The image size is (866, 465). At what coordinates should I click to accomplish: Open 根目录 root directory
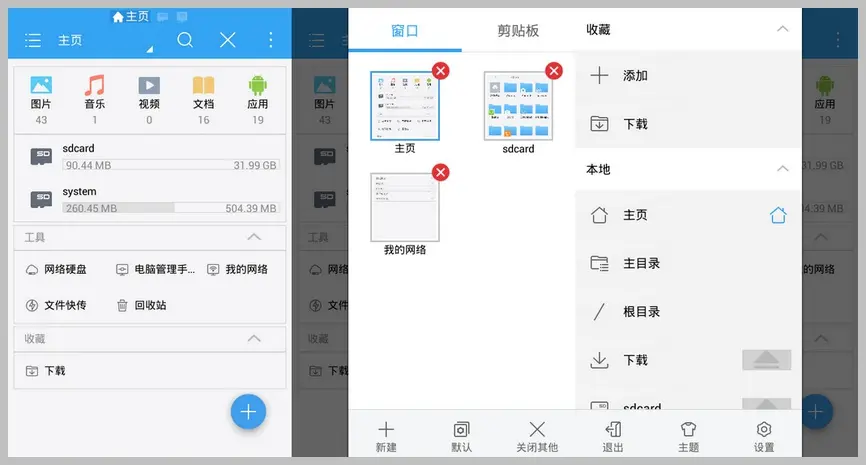(688, 311)
